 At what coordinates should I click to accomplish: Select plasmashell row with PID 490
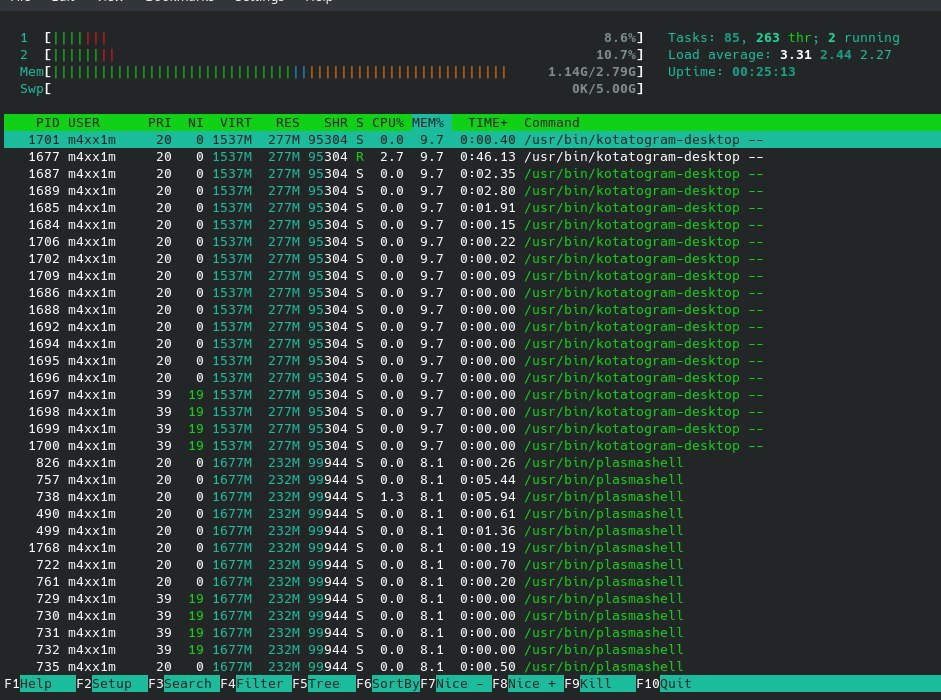coord(472,514)
